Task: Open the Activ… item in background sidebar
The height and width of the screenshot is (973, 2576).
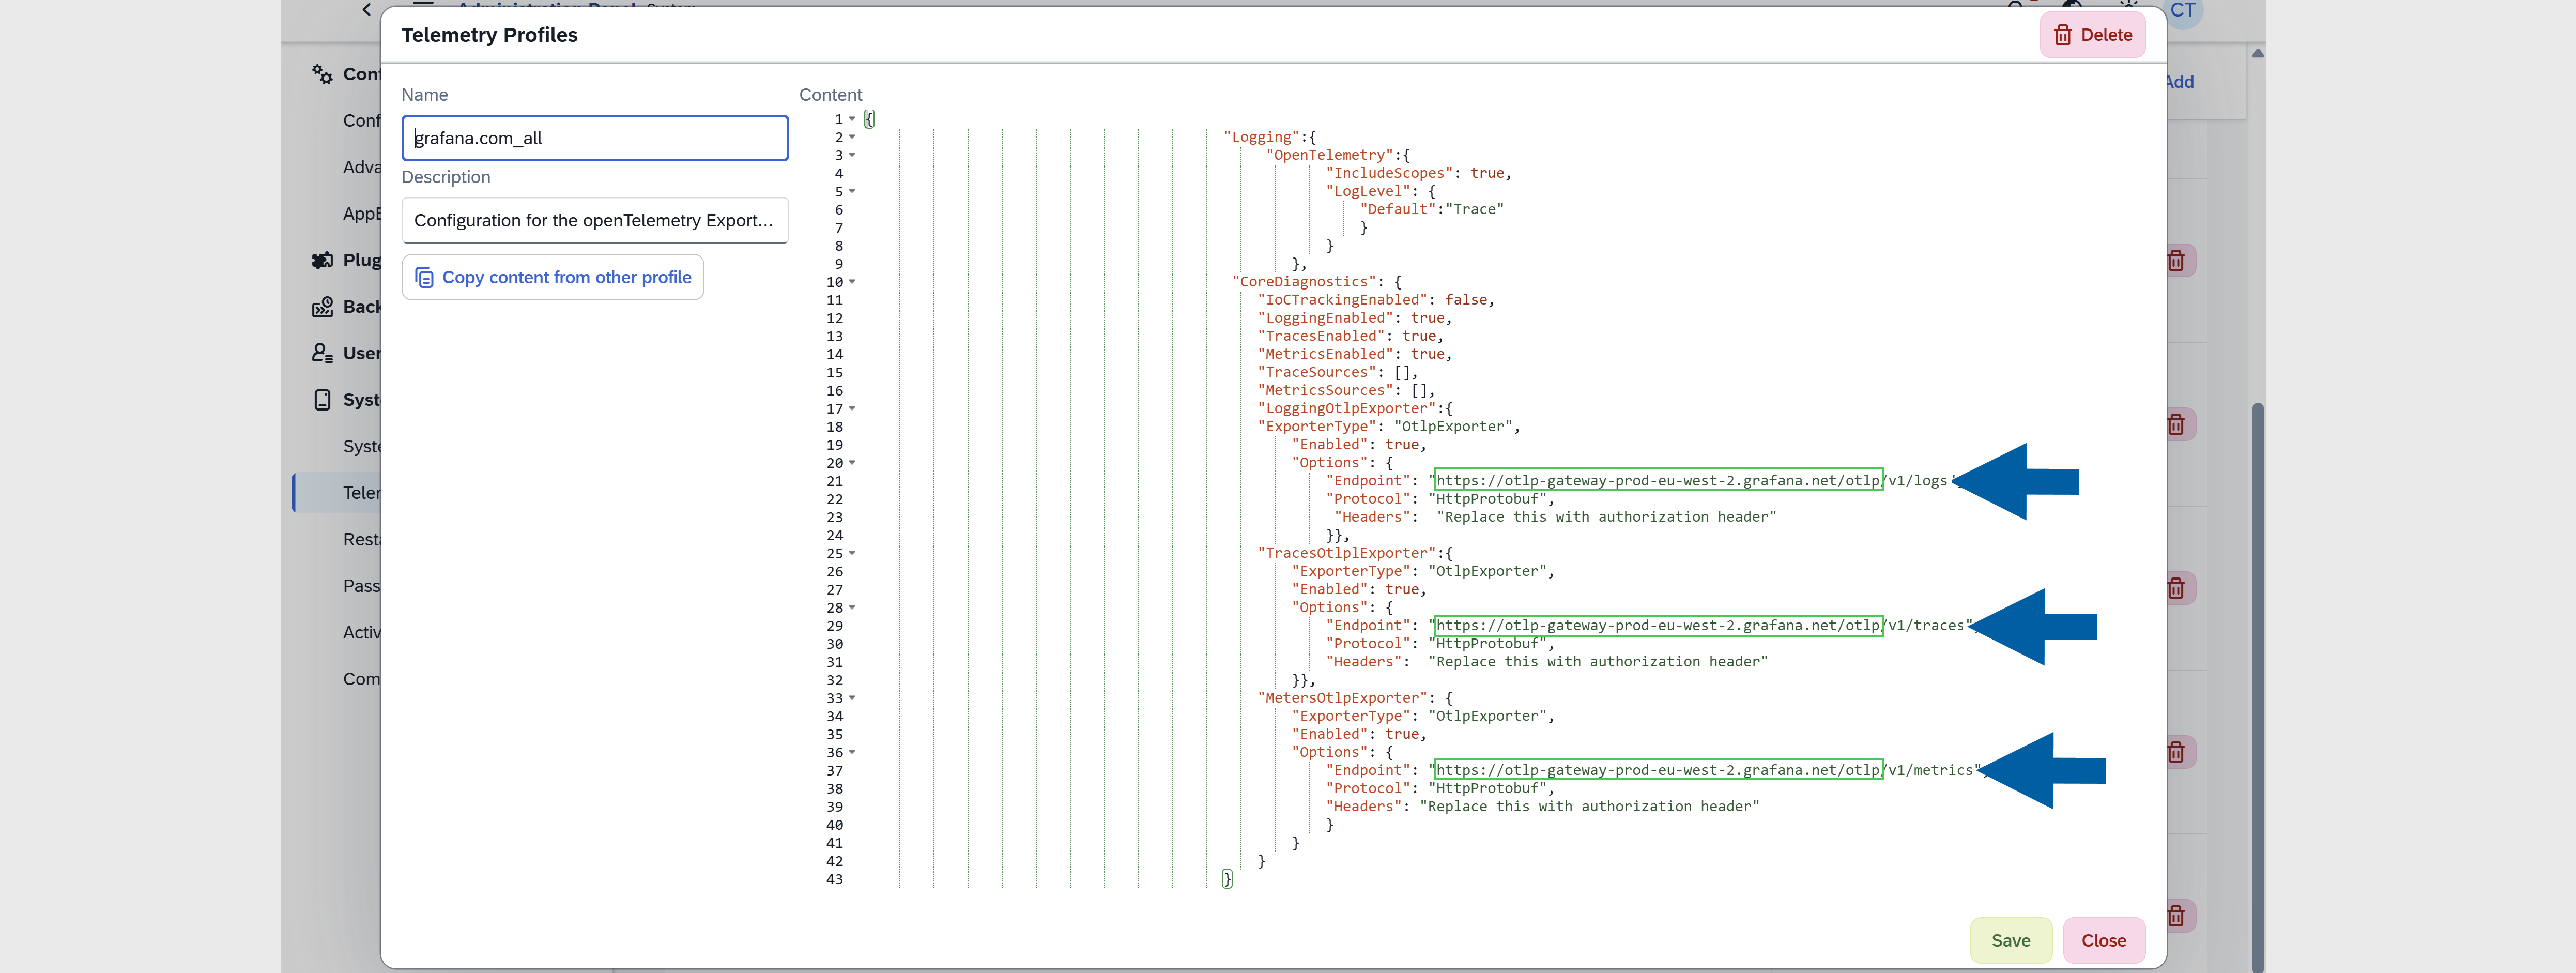Action: 361,632
